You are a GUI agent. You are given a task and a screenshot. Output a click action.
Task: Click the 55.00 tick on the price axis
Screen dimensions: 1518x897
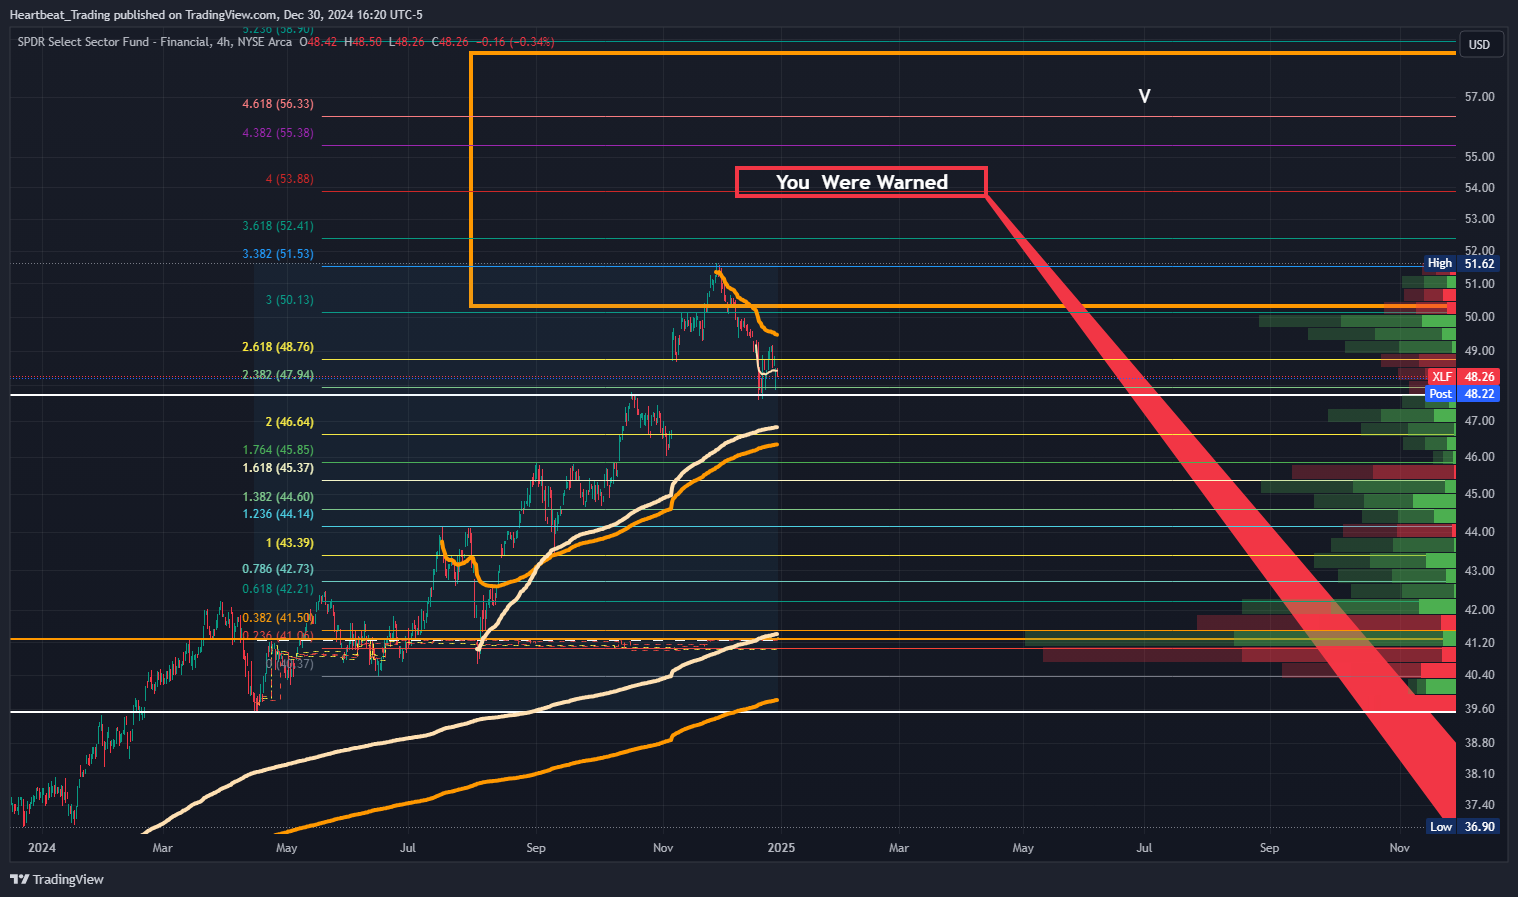tap(1480, 157)
